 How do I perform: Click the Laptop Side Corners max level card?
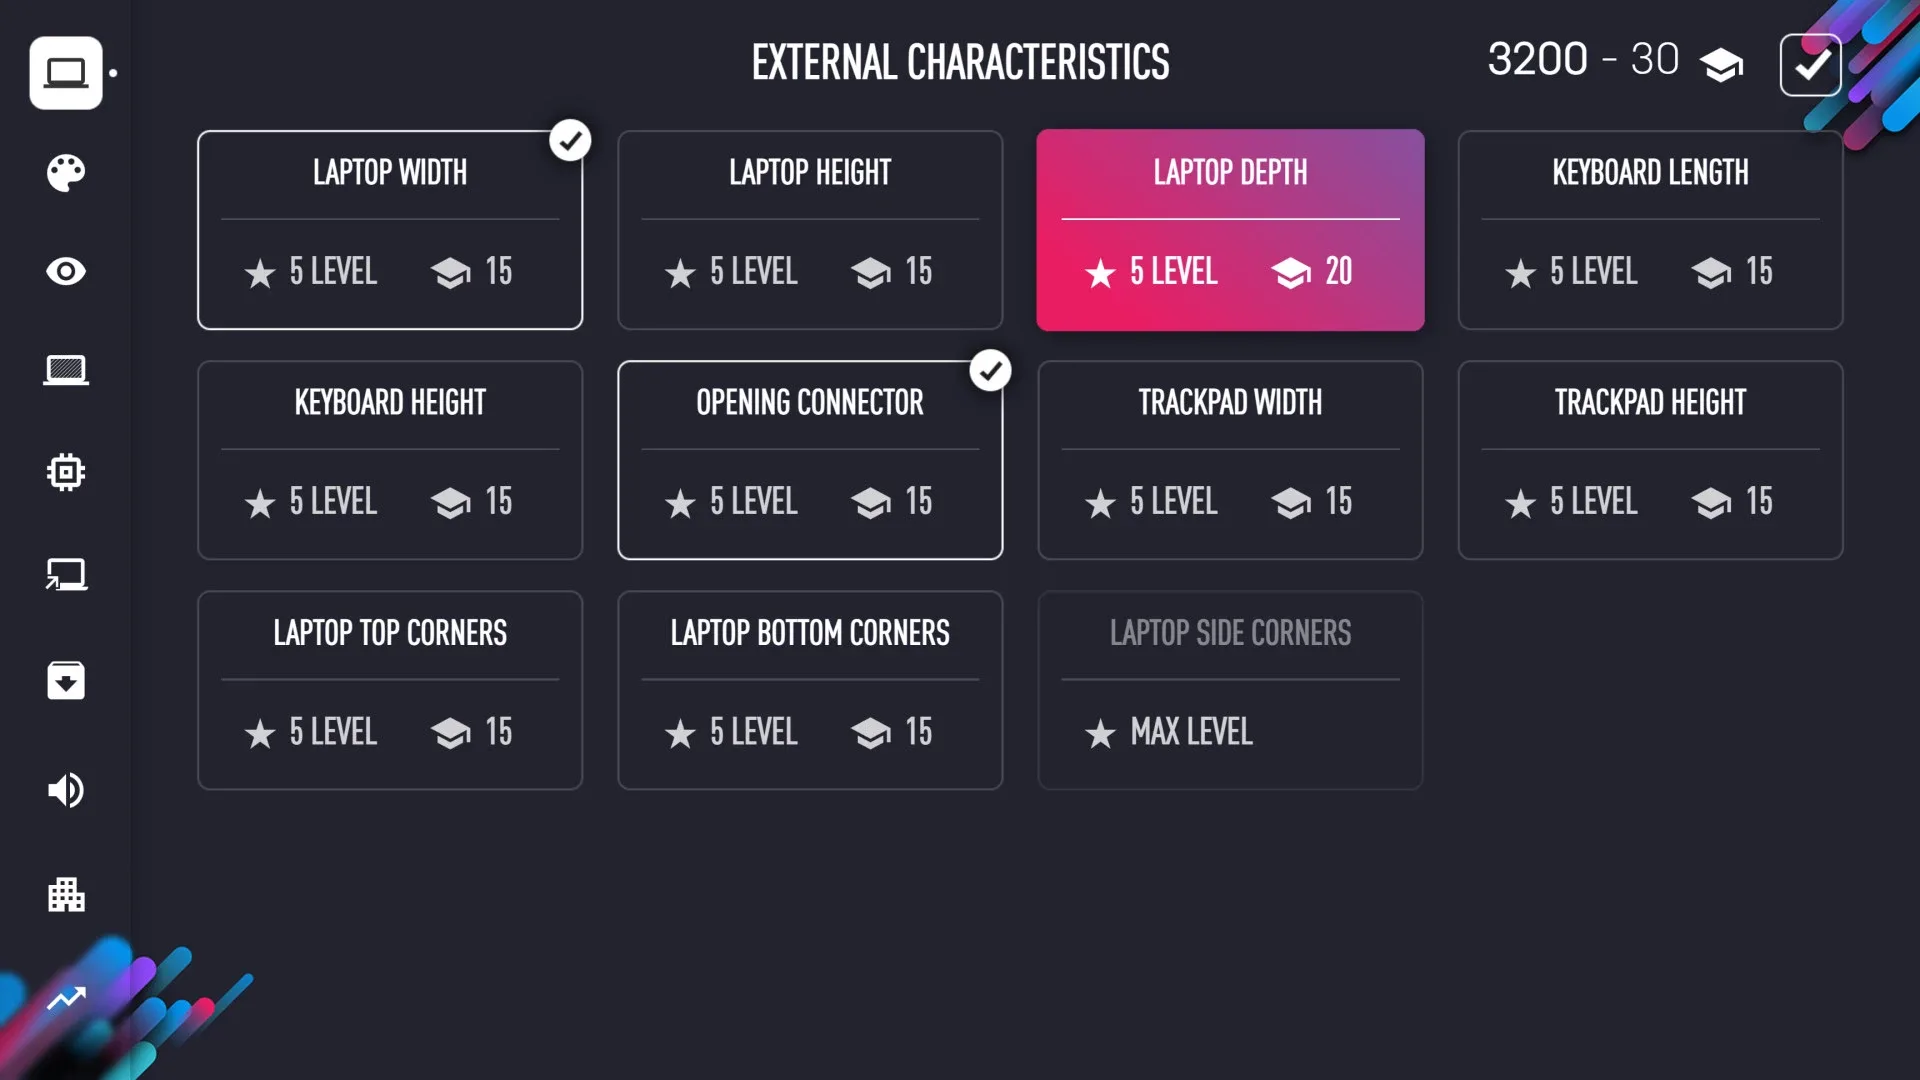tap(1230, 690)
